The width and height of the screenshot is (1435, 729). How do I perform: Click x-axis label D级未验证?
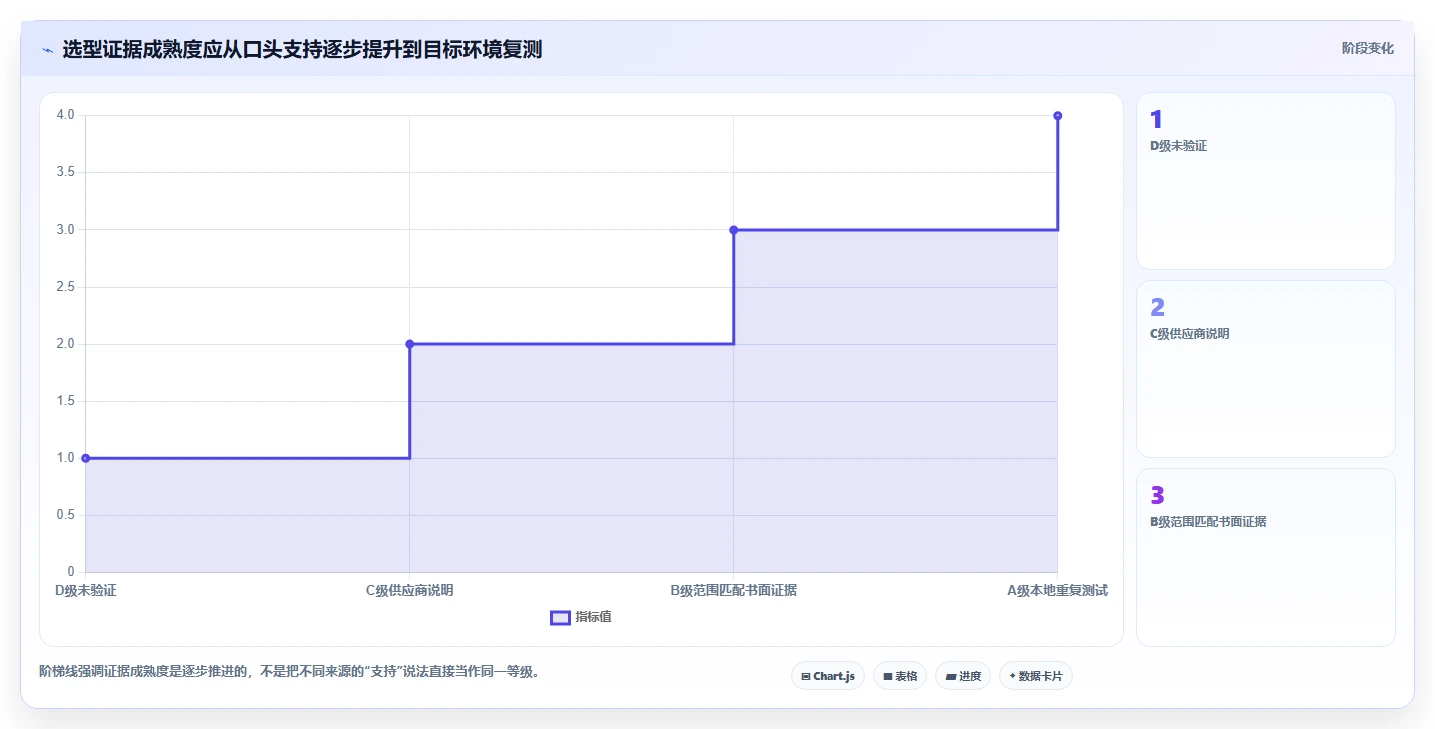(x=86, y=590)
